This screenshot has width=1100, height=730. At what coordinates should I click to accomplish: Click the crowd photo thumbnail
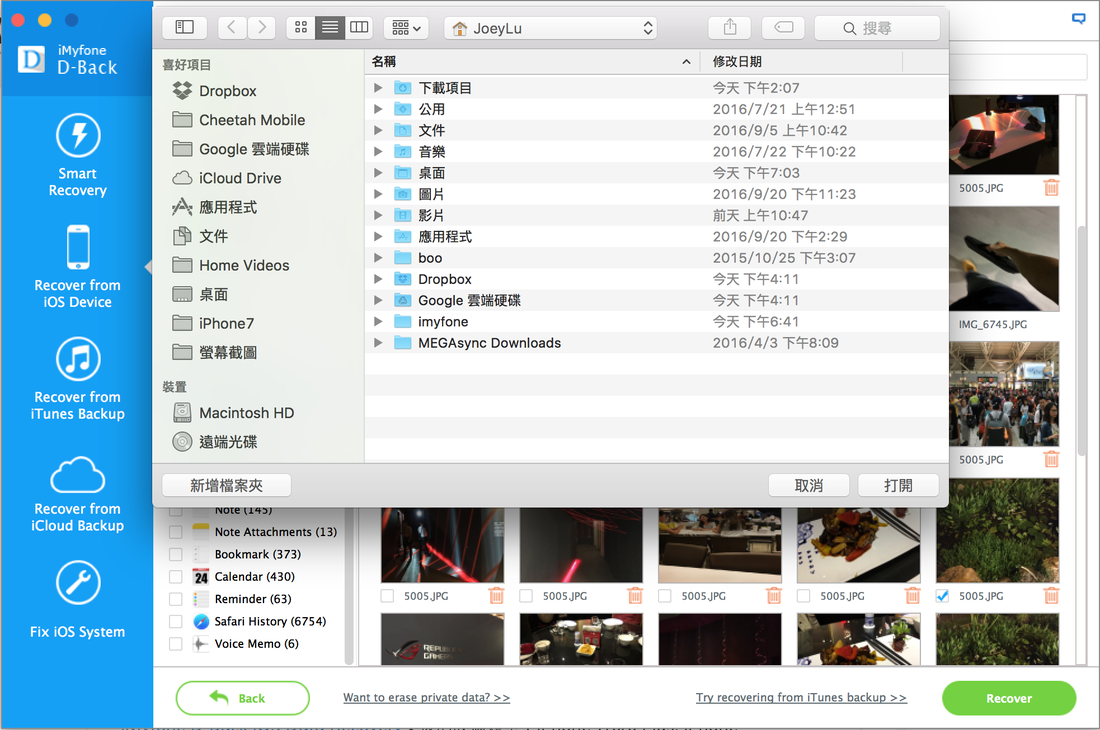(x=1004, y=395)
